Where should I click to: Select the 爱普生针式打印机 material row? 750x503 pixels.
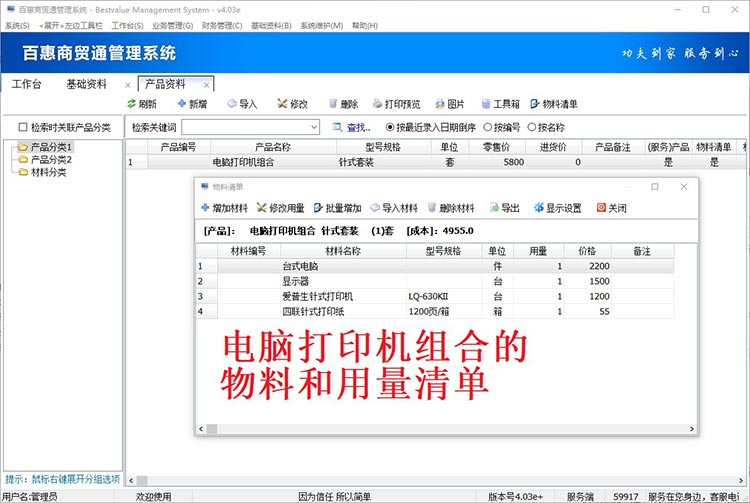click(435, 296)
